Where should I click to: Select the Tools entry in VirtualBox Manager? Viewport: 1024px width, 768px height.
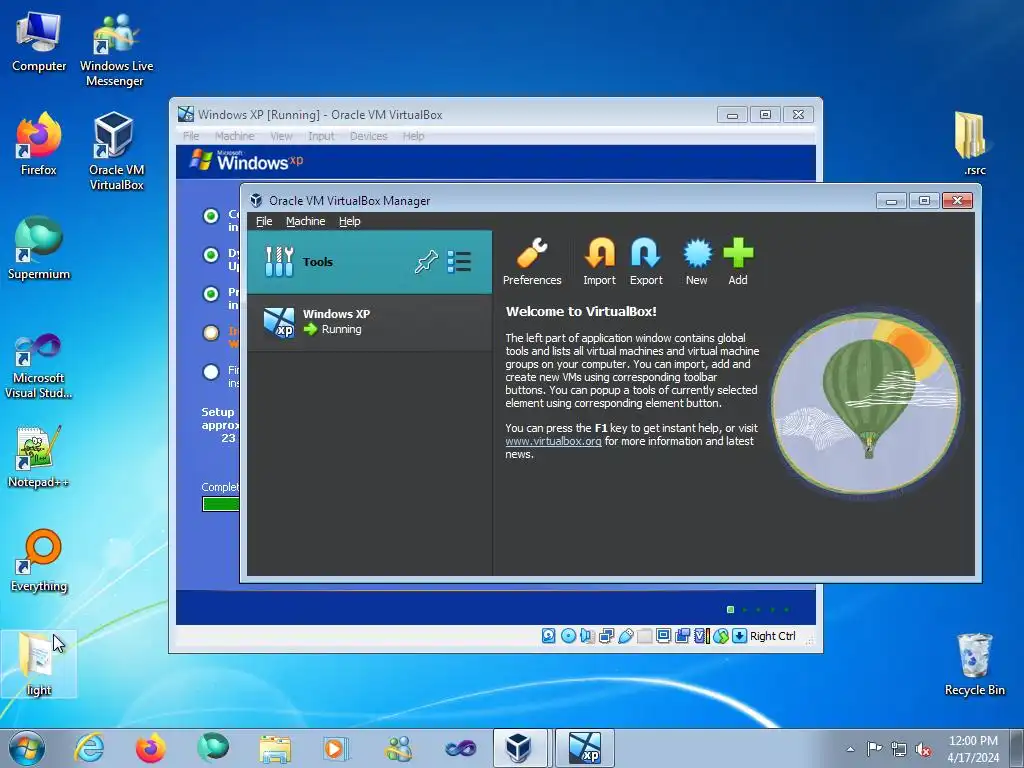tap(369, 262)
